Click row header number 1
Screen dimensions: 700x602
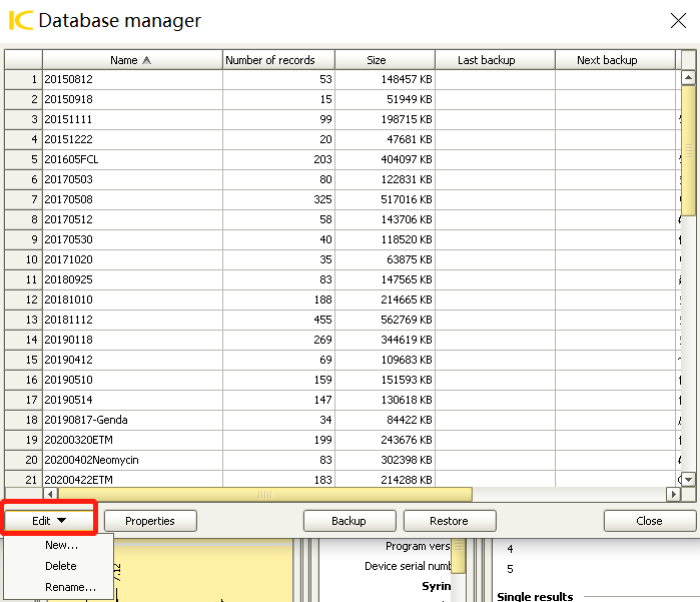tap(23, 79)
